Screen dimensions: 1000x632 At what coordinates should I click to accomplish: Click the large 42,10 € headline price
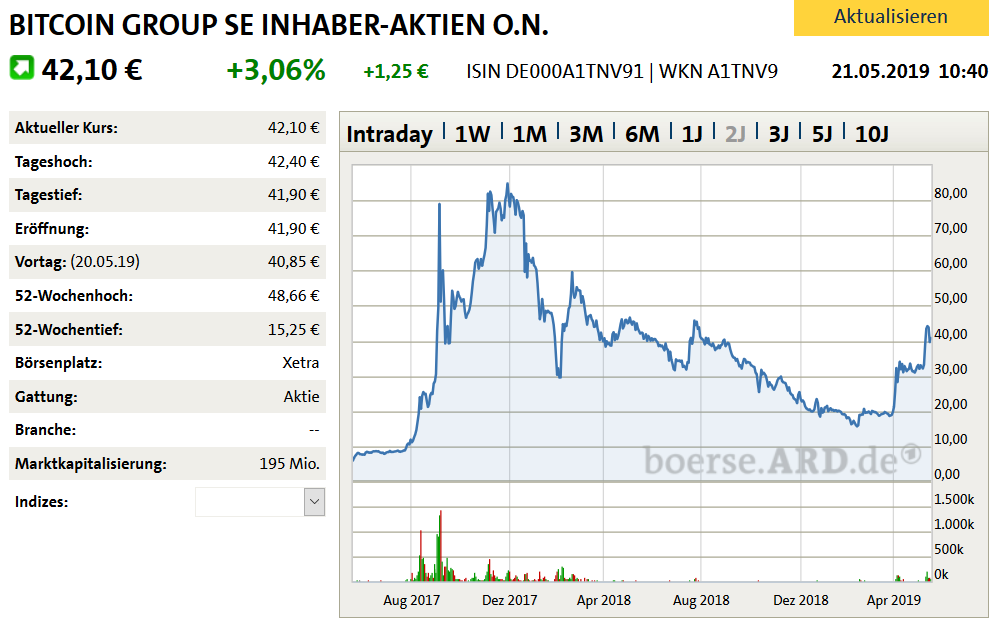92,70
